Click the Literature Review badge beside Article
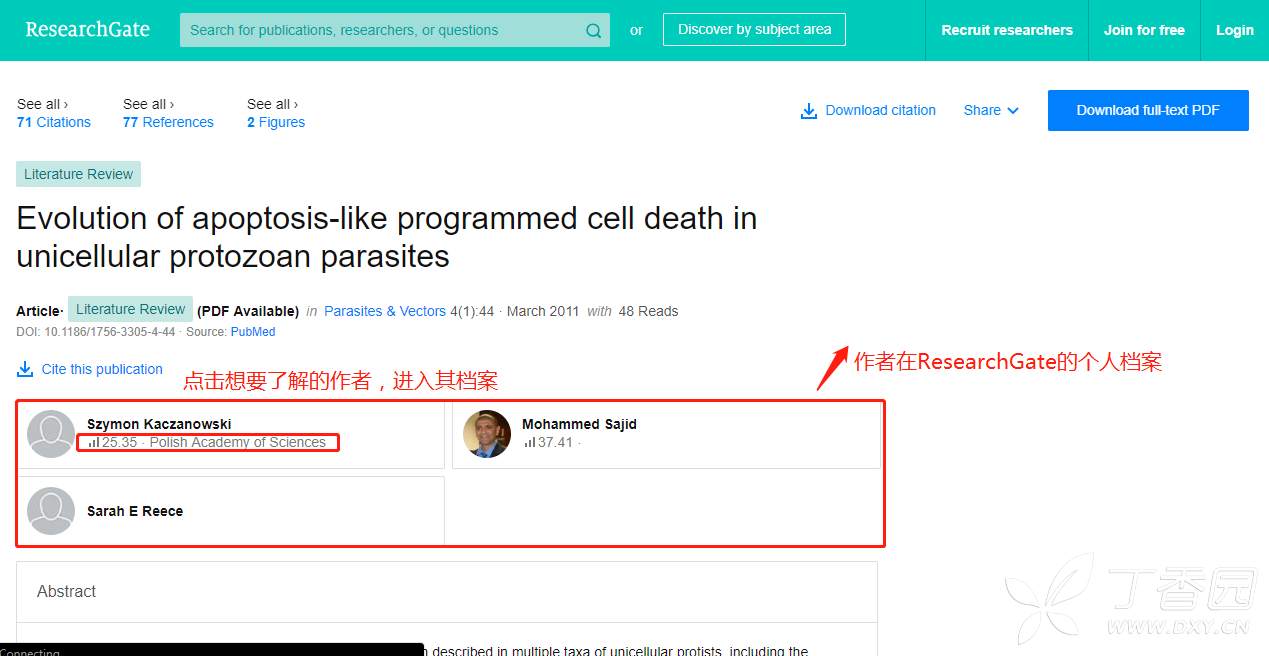The width and height of the screenshot is (1269, 656). (x=131, y=309)
